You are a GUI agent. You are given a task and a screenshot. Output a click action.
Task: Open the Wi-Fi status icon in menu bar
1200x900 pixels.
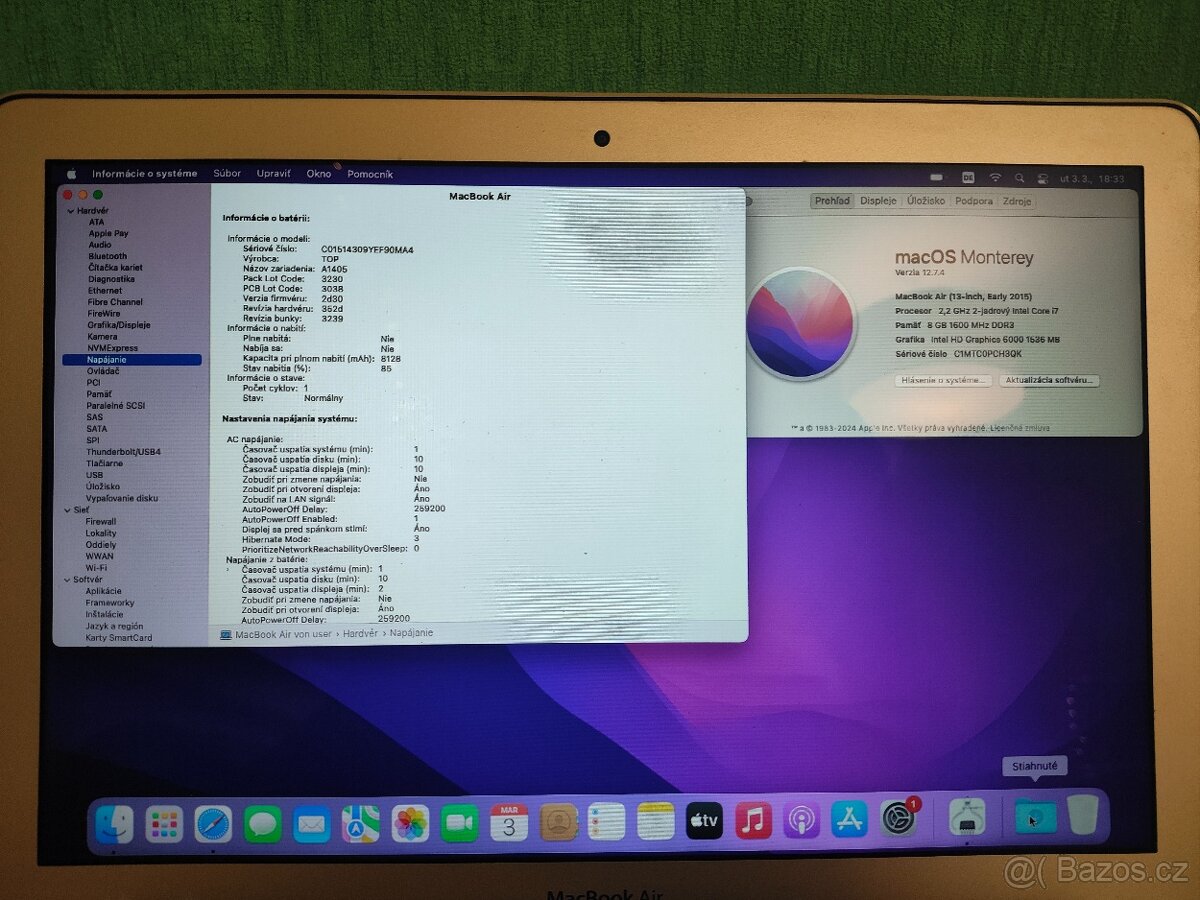(x=995, y=176)
